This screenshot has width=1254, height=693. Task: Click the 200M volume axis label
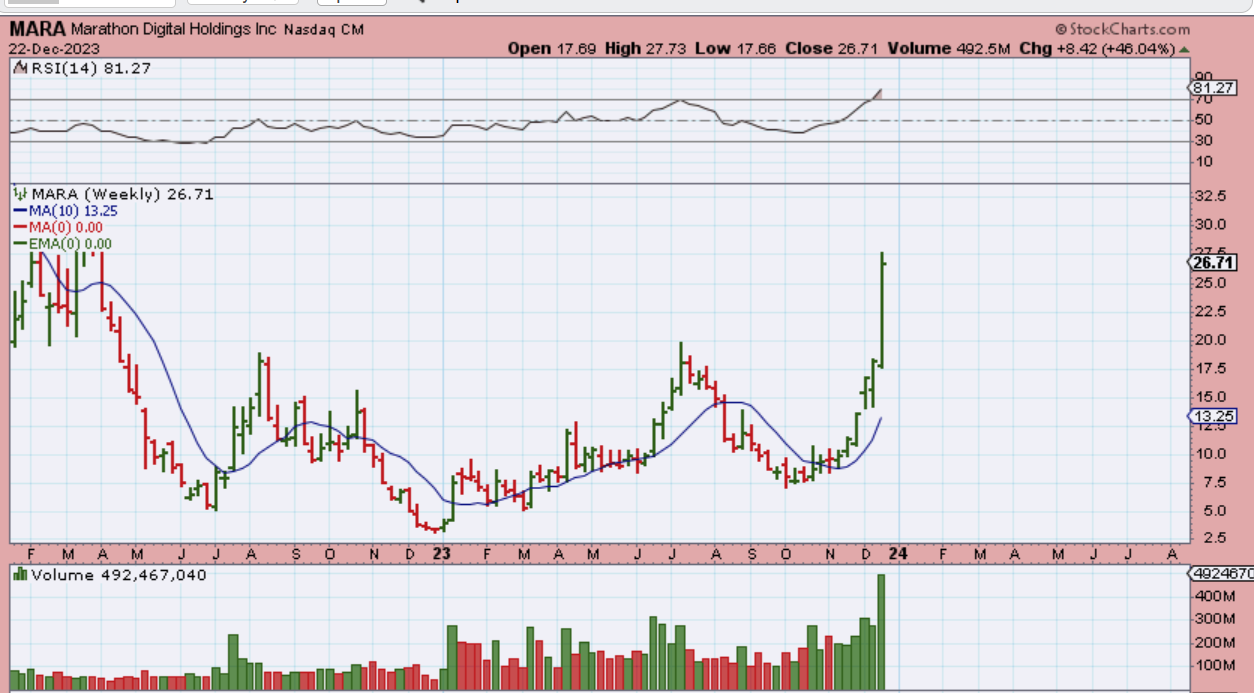[x=1216, y=642]
